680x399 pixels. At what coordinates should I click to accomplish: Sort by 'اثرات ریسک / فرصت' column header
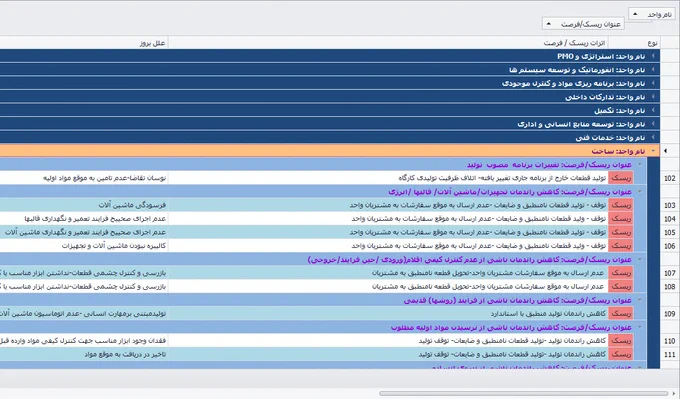[x=388, y=43]
